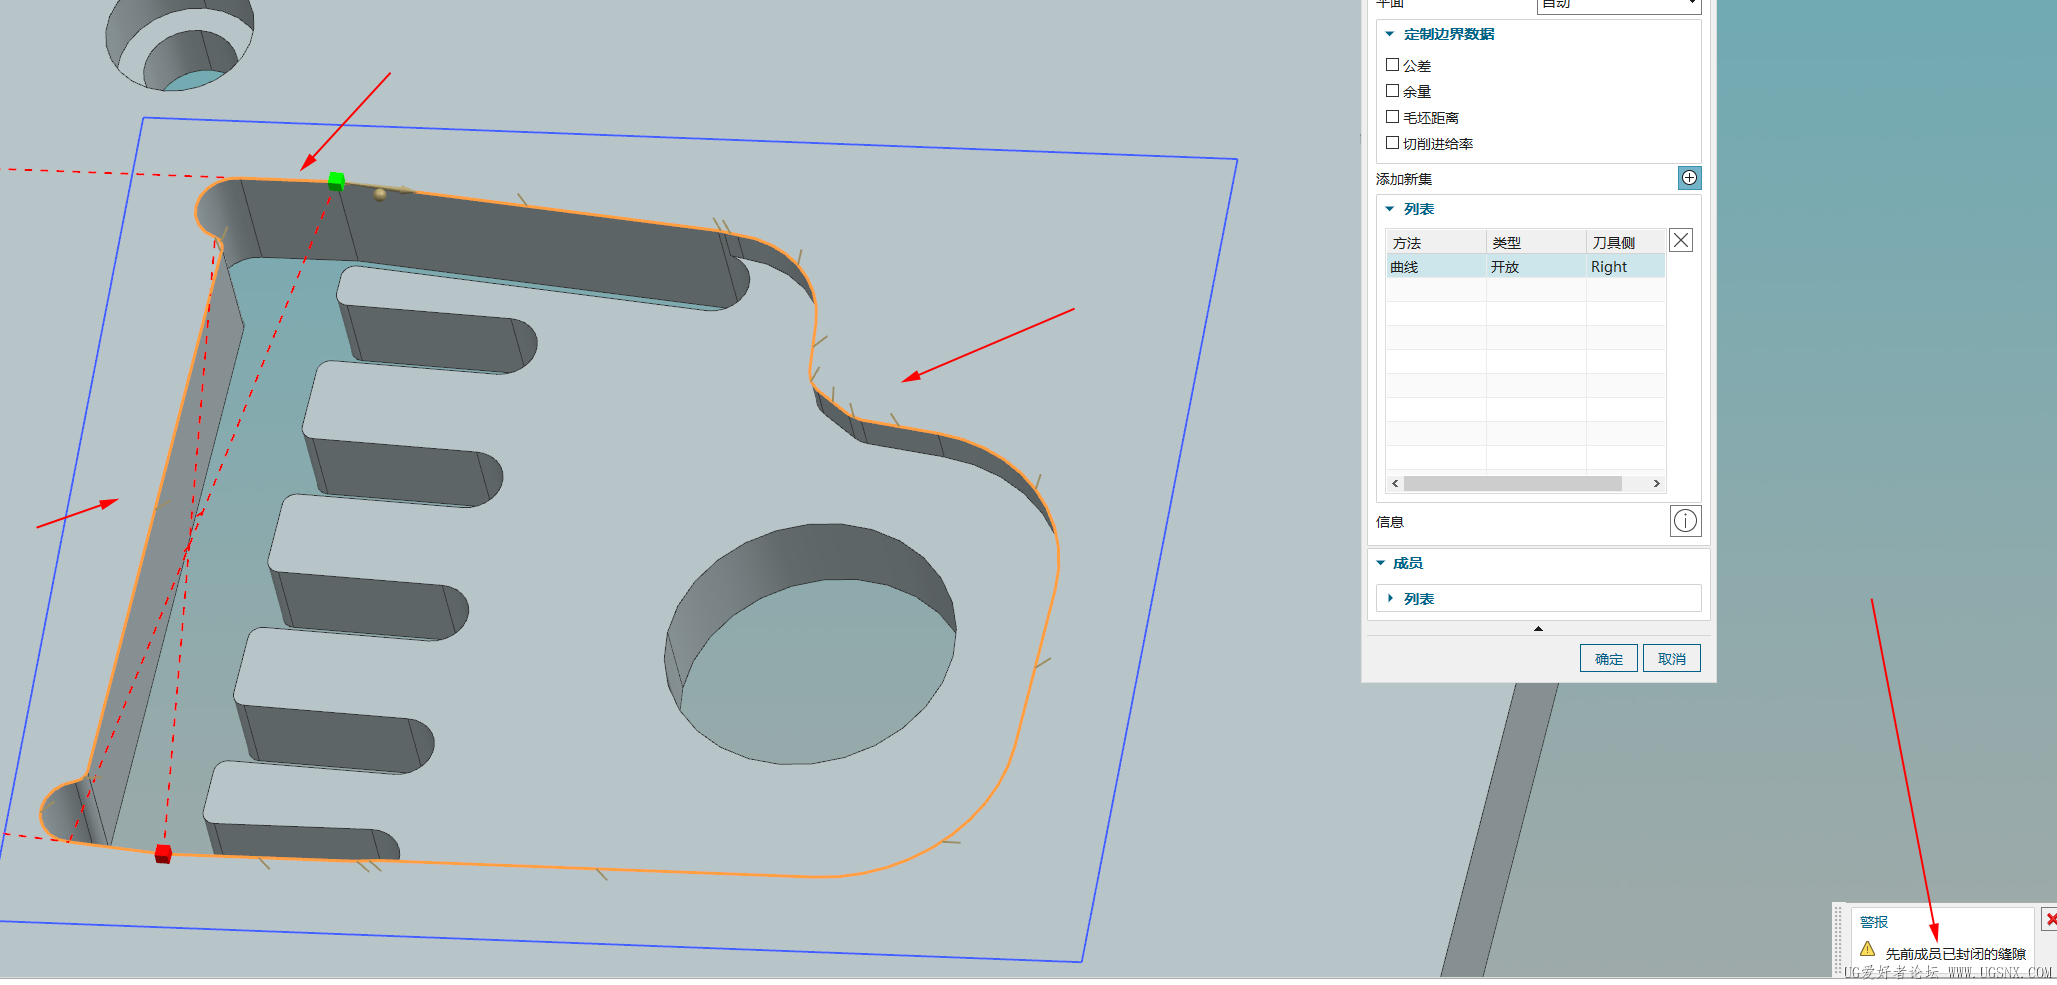Collapse the 定制边界数据 section
This screenshot has height=985, width=2057.
pyautogui.click(x=1389, y=34)
